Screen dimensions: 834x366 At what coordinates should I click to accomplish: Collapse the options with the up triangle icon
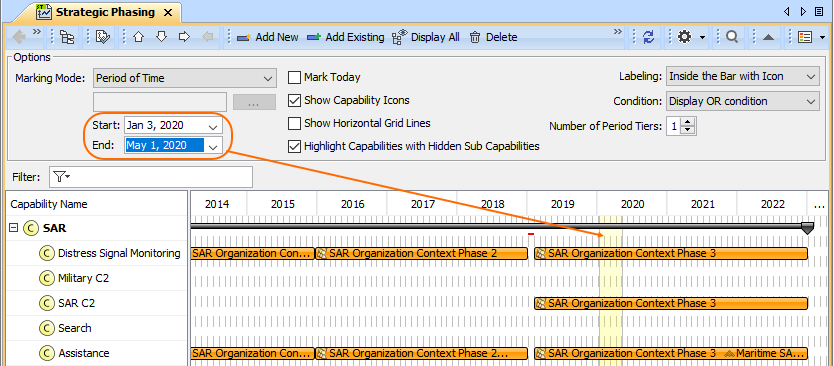click(x=768, y=37)
